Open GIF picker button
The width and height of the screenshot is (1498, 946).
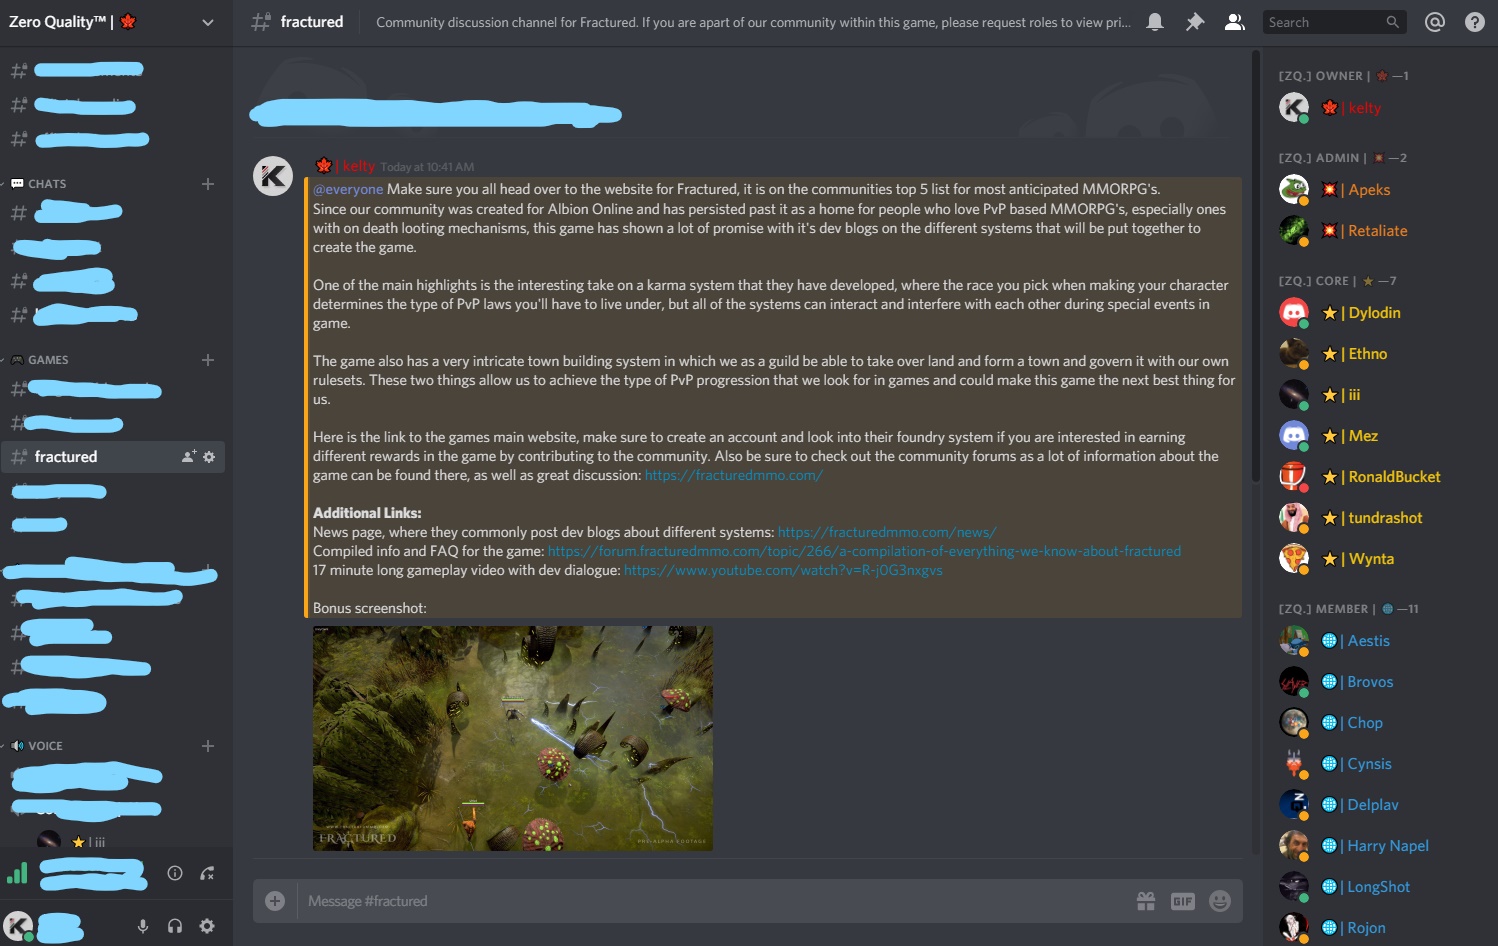click(1183, 901)
